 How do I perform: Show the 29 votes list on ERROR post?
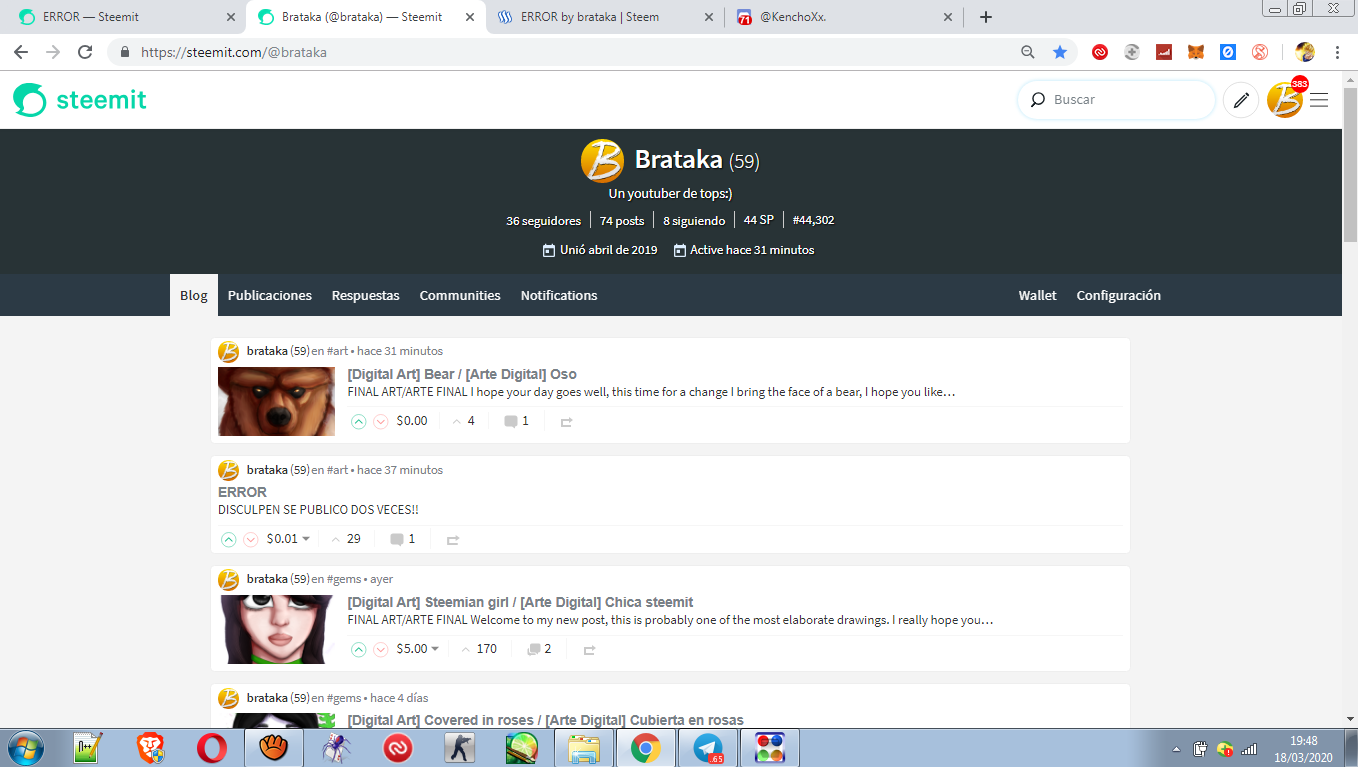[345, 539]
